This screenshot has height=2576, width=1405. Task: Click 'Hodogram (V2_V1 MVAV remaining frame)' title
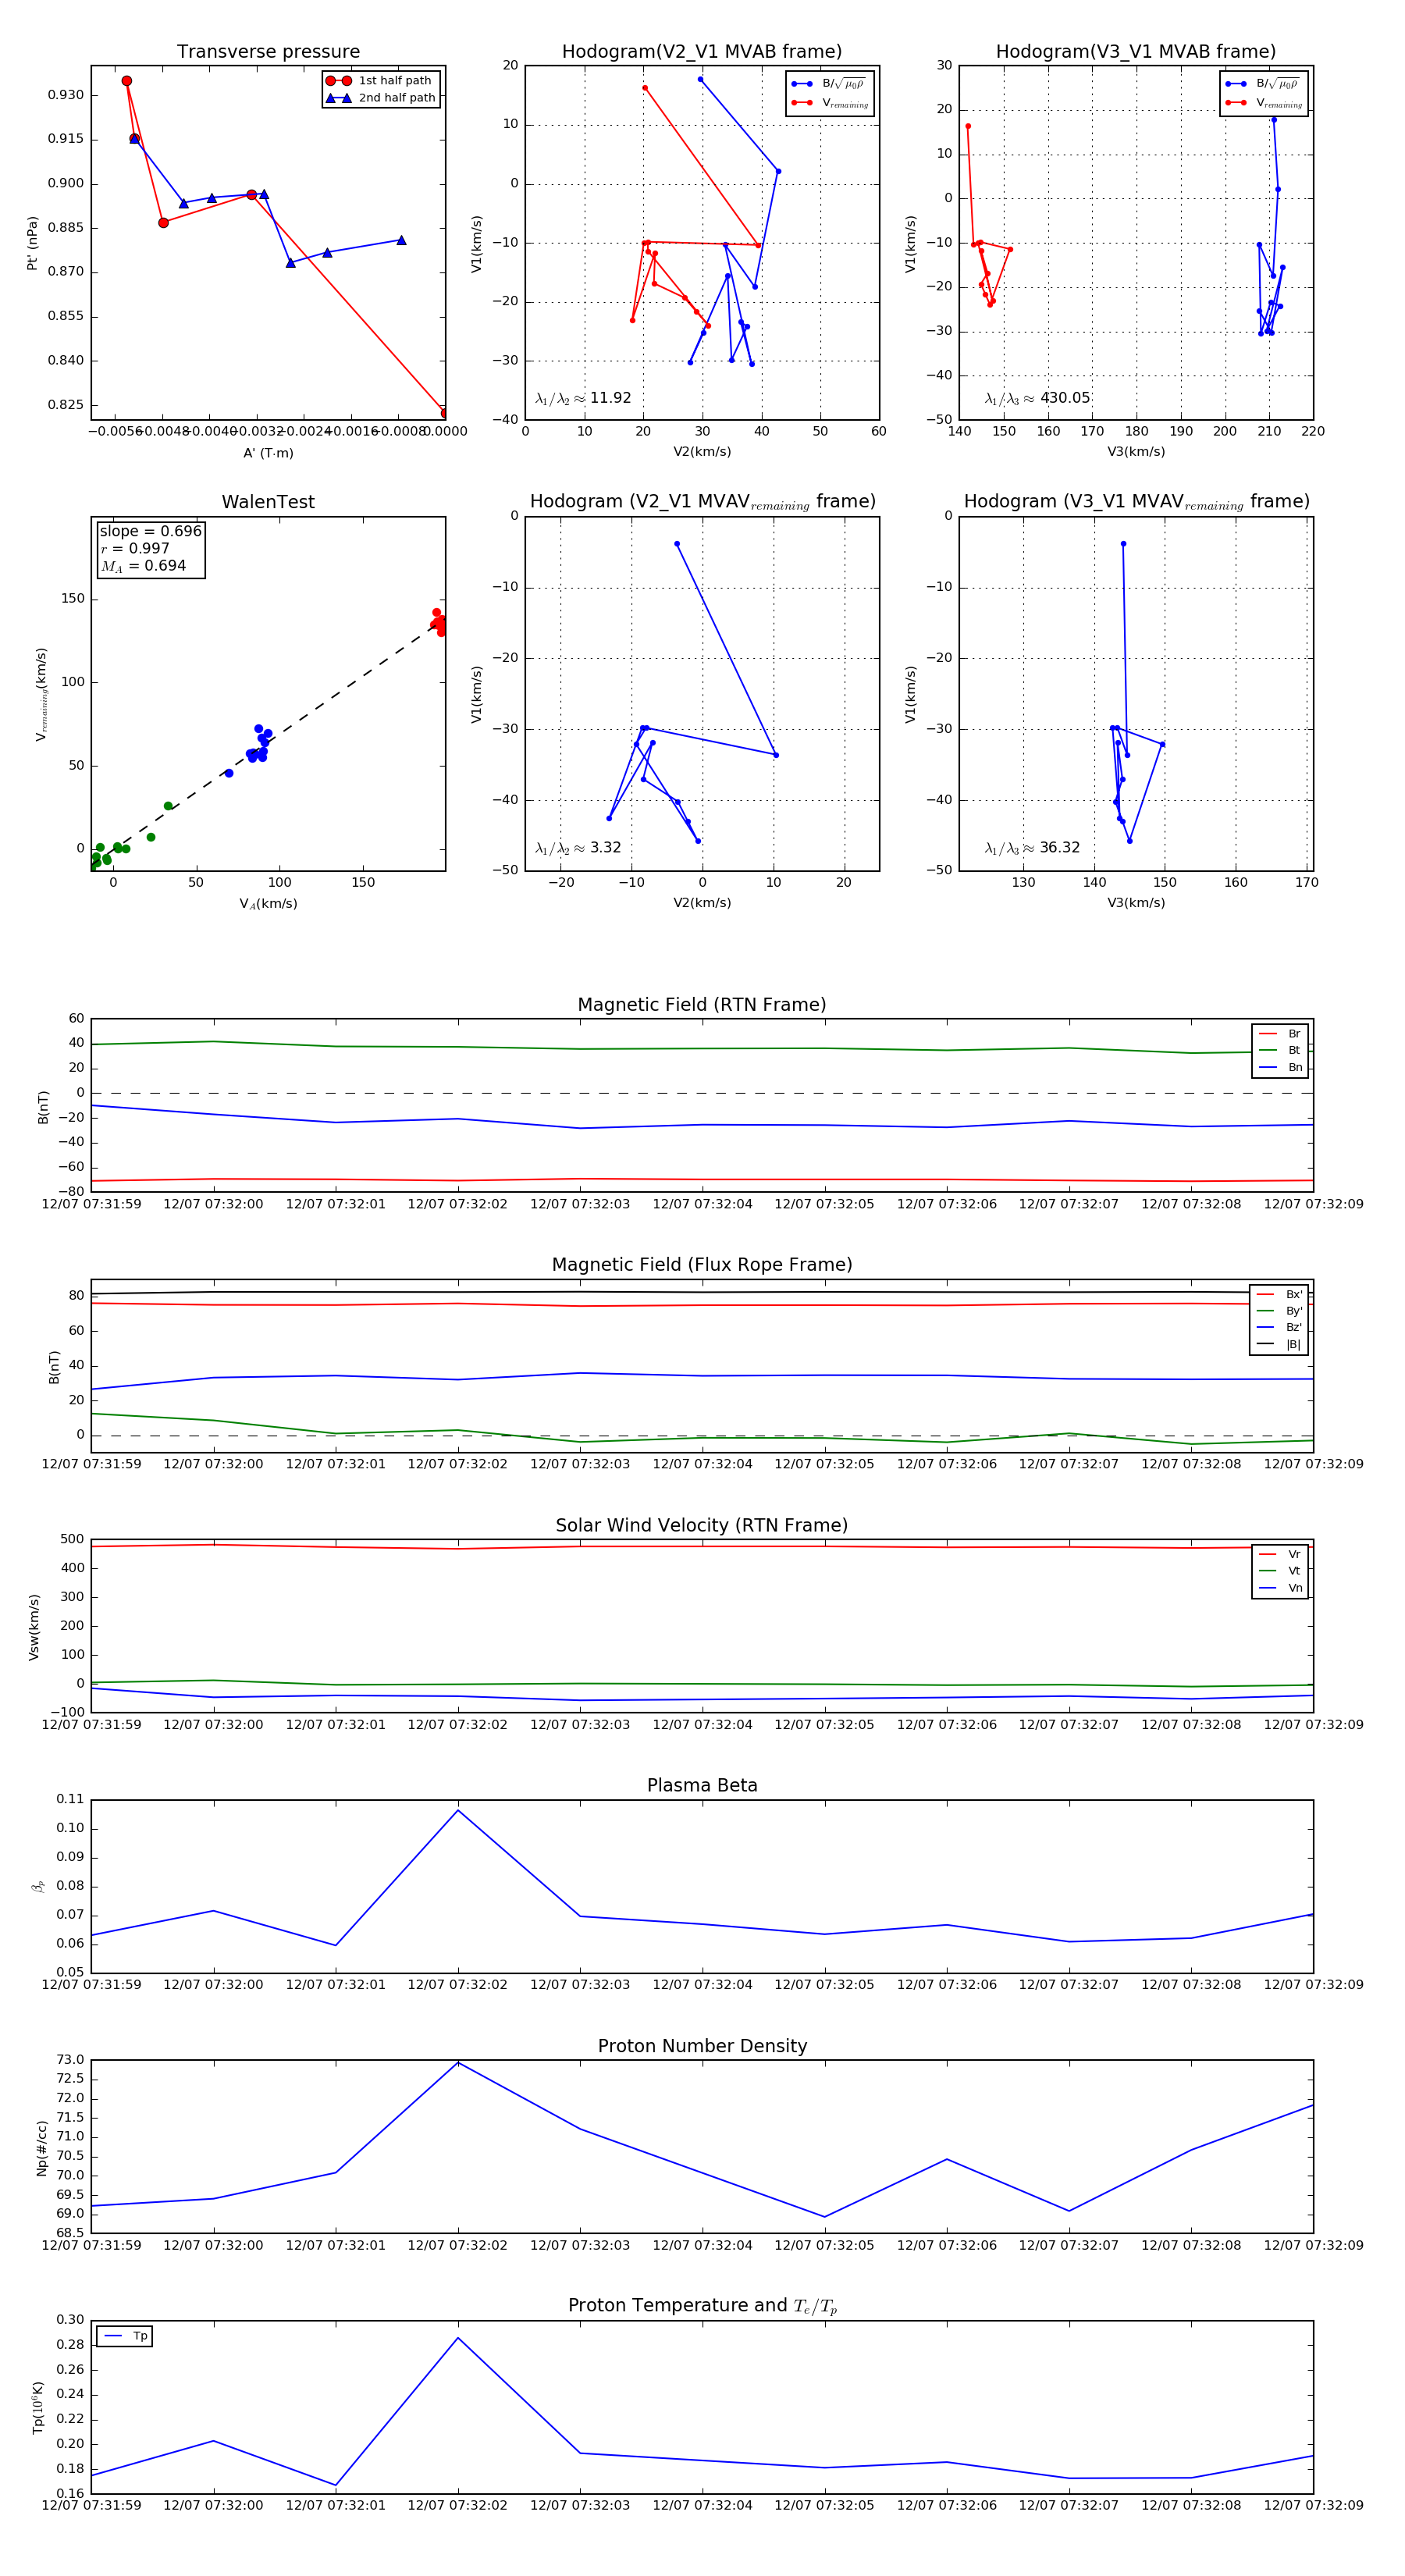click(702, 502)
